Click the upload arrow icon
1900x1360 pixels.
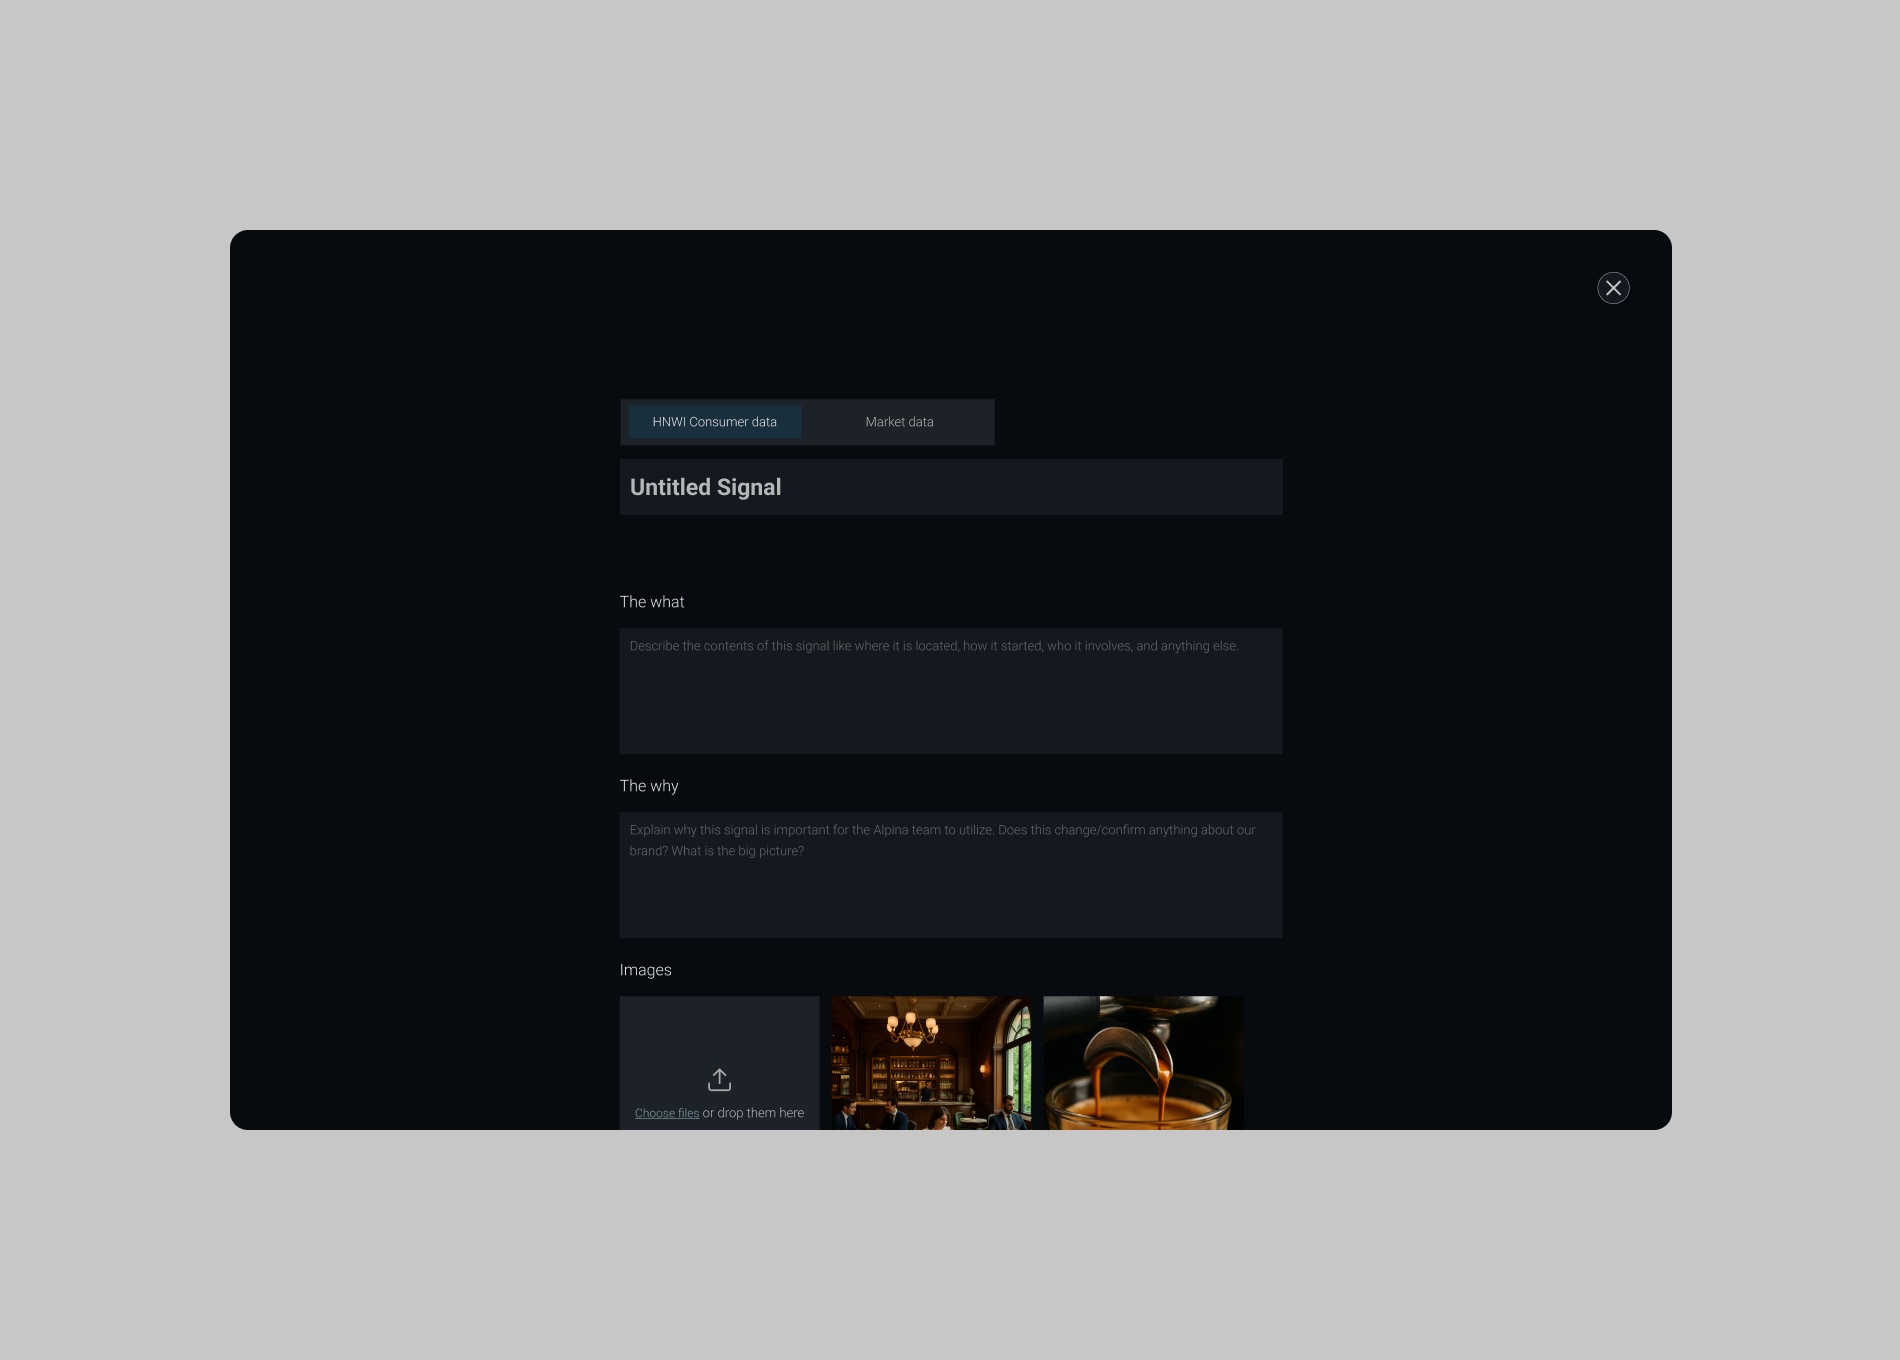tap(719, 1080)
